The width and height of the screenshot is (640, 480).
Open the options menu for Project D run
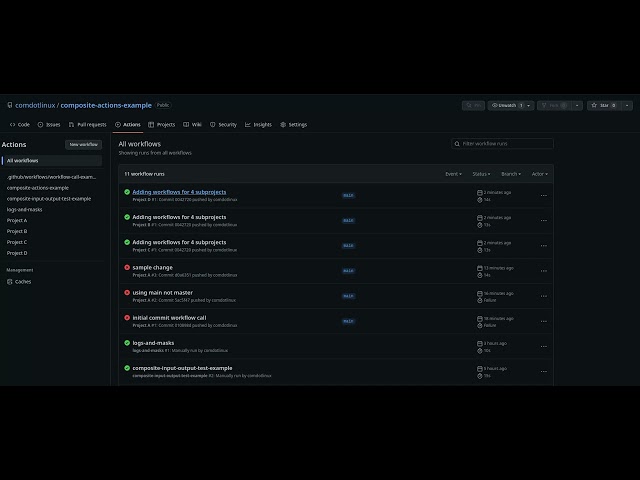point(544,196)
